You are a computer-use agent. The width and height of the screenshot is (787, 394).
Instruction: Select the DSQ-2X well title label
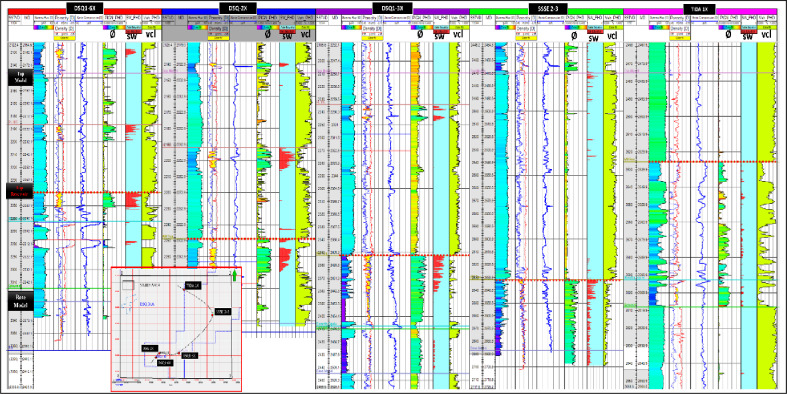(x=238, y=7)
